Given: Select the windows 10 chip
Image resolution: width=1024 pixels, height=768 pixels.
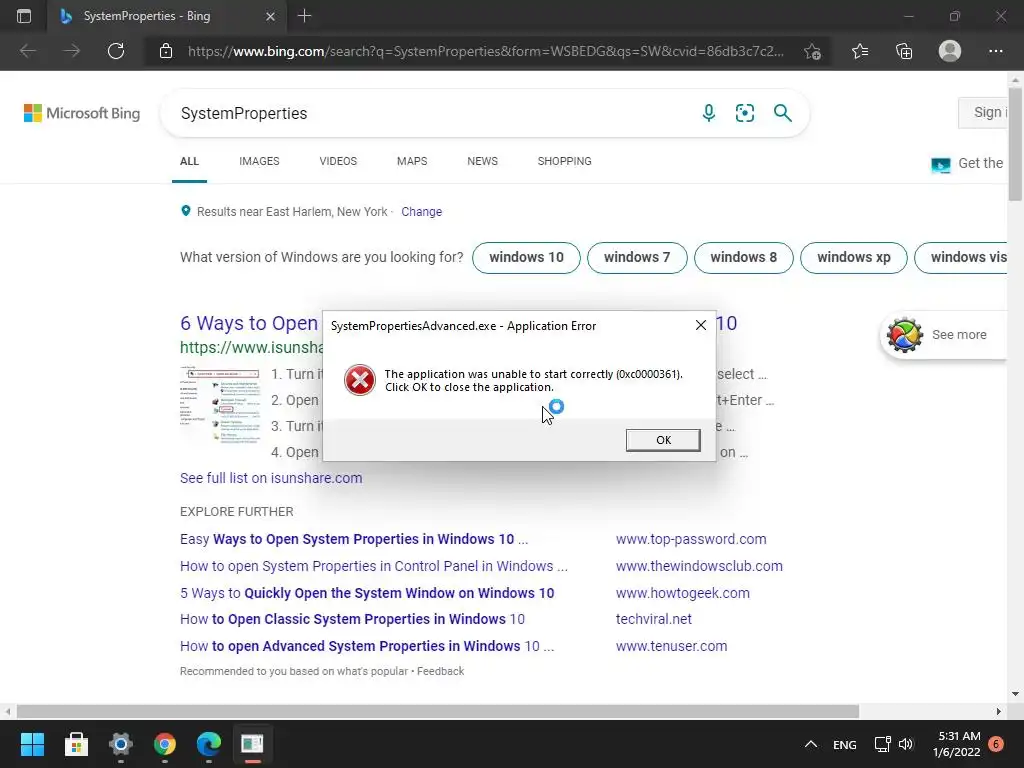Looking at the screenshot, I should (x=526, y=257).
